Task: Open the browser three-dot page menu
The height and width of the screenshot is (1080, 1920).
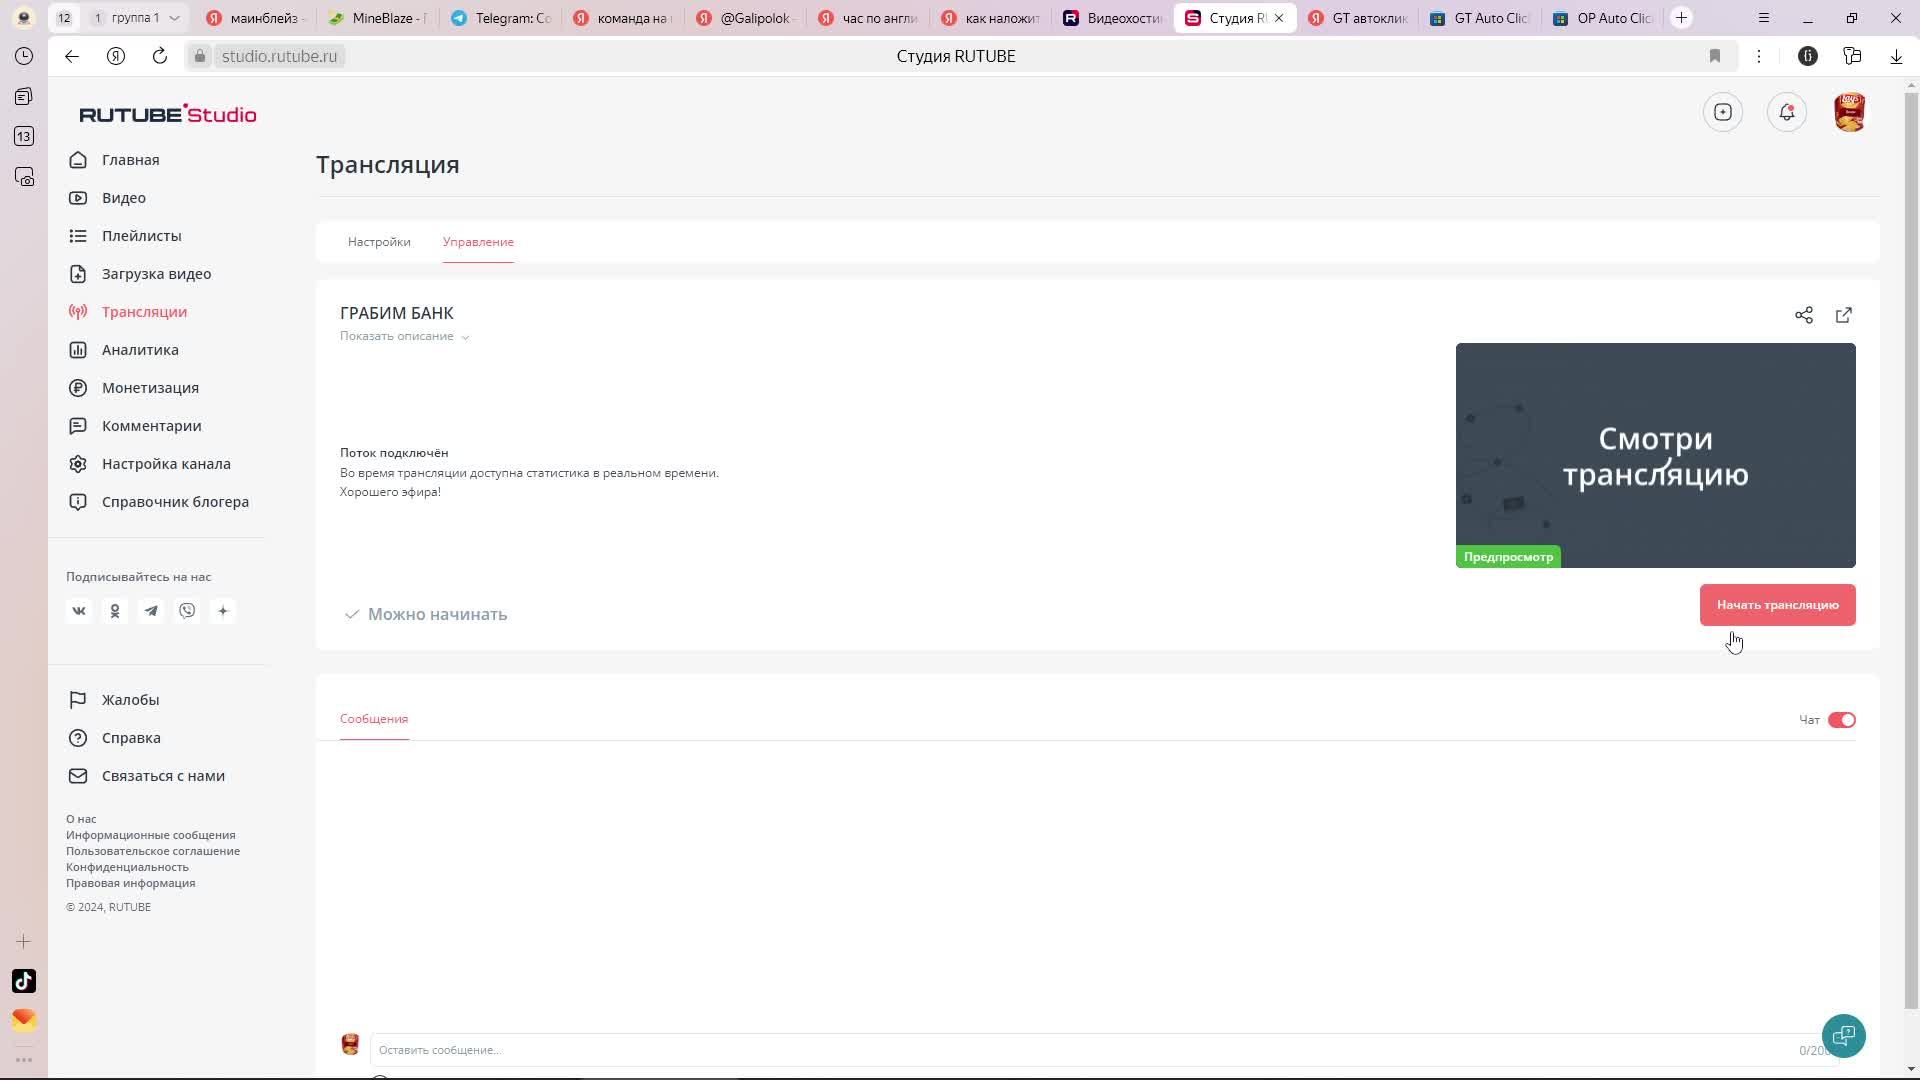Action: pos(1758,56)
